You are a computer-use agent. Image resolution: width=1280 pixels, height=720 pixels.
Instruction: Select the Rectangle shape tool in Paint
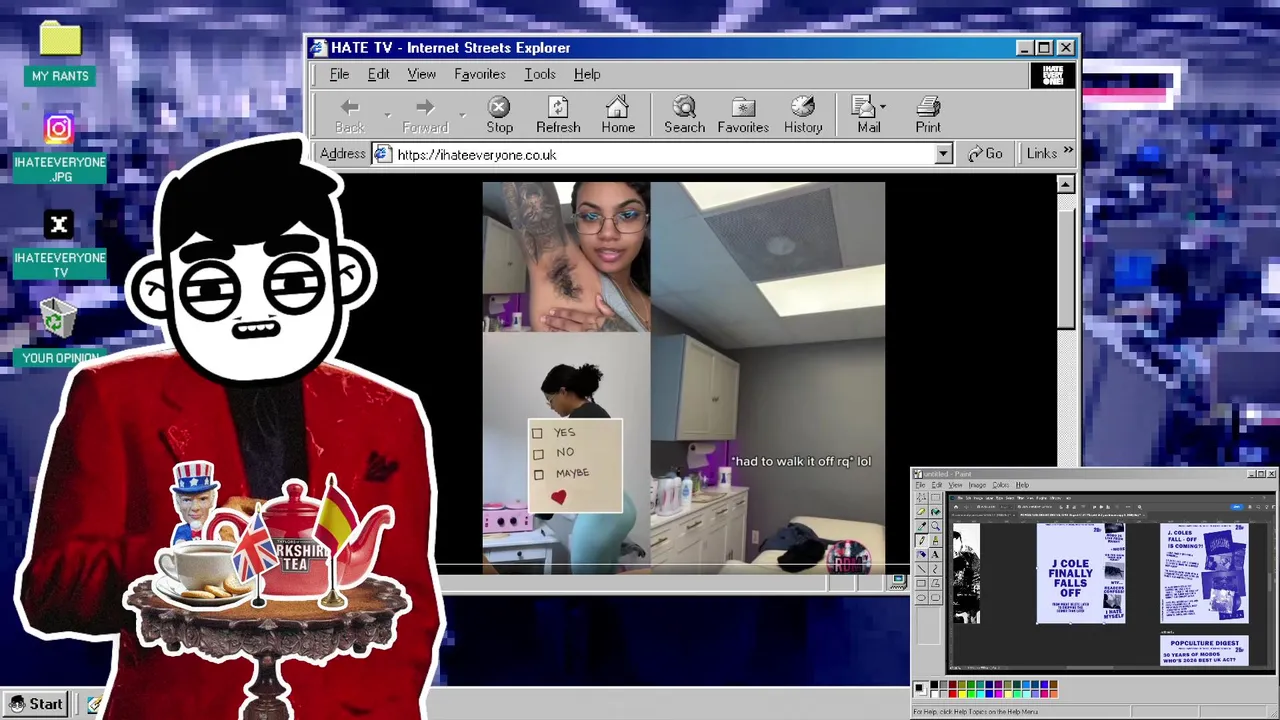(921, 583)
